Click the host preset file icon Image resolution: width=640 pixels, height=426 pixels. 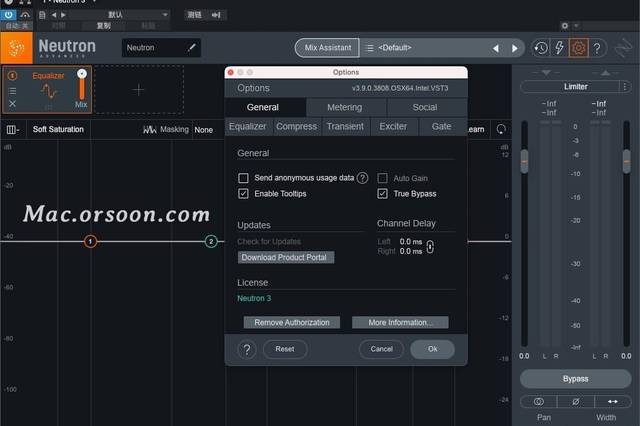click(x=42, y=15)
